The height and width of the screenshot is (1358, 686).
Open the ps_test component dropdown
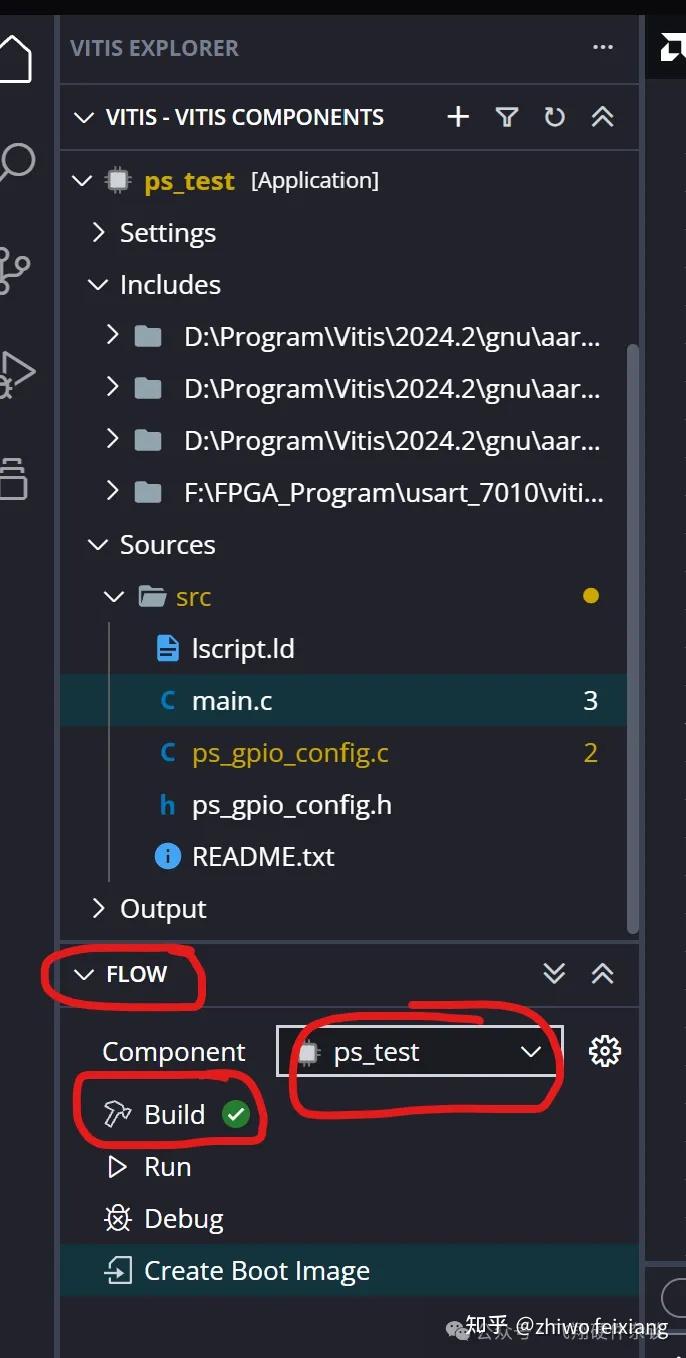click(419, 1052)
